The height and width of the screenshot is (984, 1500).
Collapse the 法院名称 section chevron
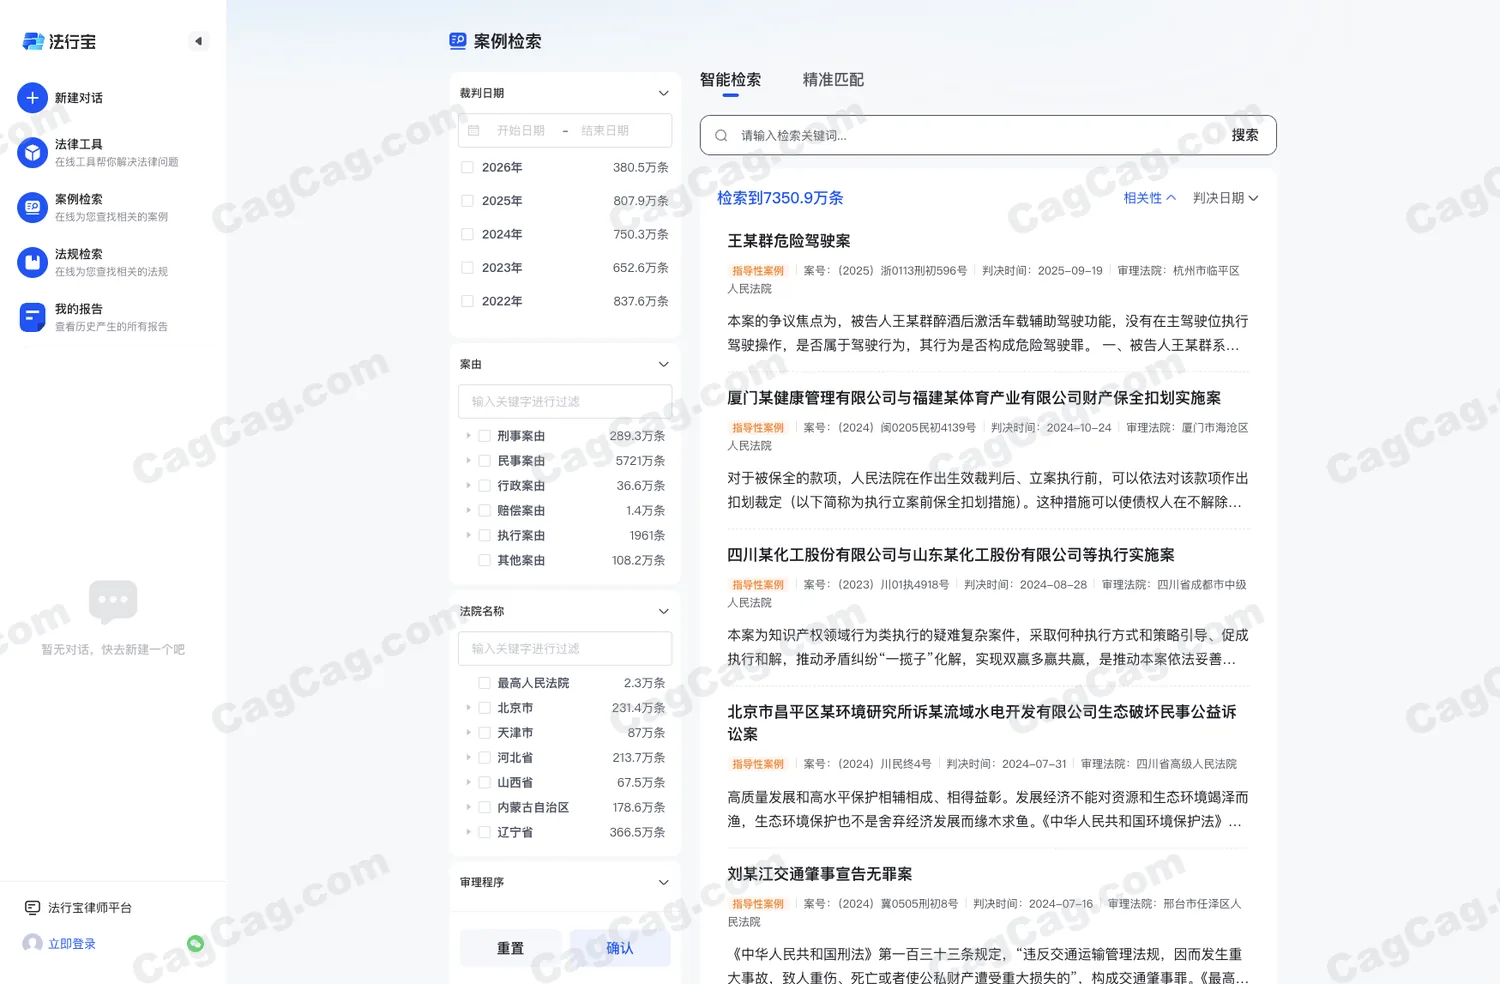click(663, 611)
